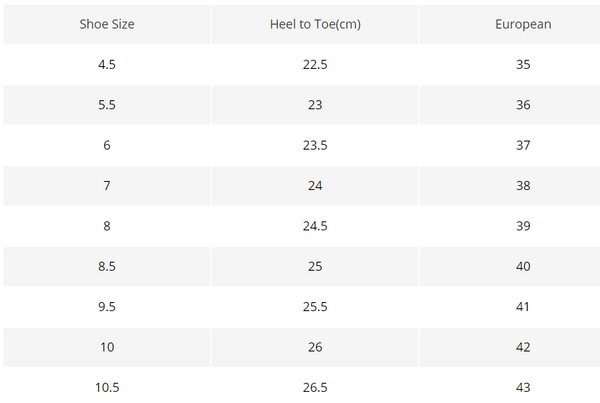
Task: Click the Heel to Toe(cm) header
Action: point(315,24)
